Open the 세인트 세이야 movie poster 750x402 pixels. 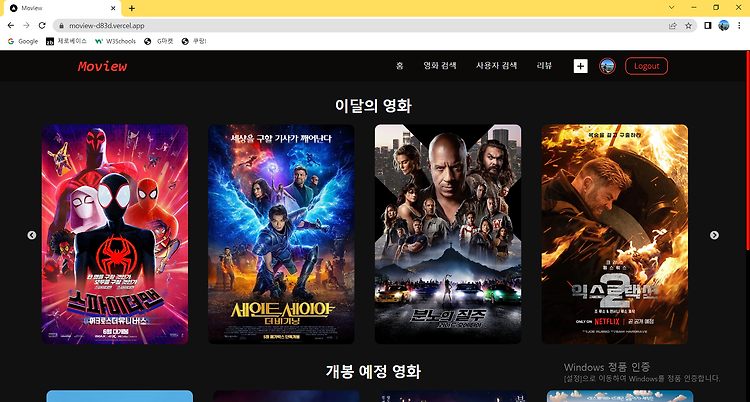[281, 234]
